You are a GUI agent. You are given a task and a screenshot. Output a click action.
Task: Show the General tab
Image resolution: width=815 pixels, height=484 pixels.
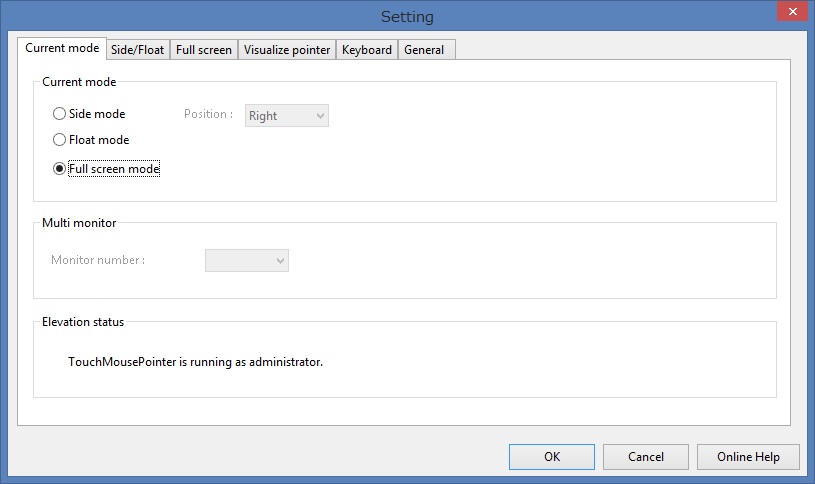coord(424,50)
